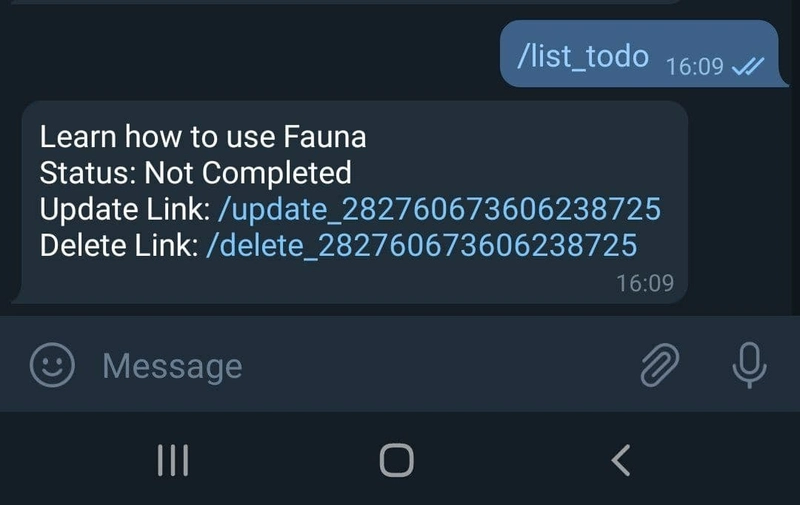Tap the /list_todo command in sent message
Viewport: 800px width, 505px height.
coord(583,56)
